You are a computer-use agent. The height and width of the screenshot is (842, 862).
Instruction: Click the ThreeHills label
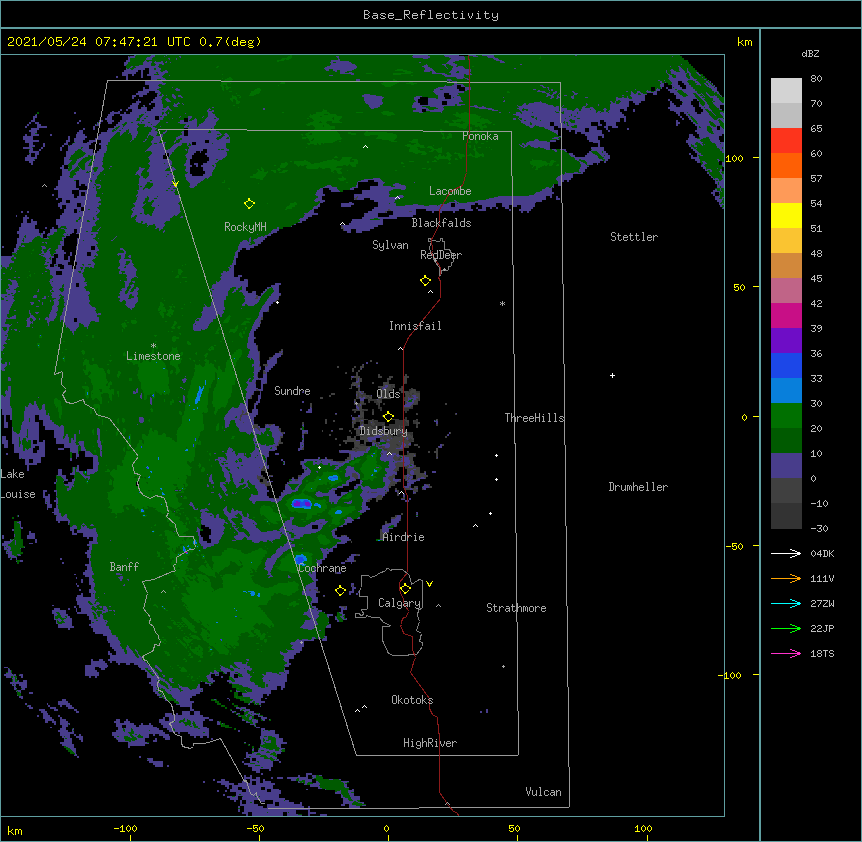pyautogui.click(x=534, y=418)
